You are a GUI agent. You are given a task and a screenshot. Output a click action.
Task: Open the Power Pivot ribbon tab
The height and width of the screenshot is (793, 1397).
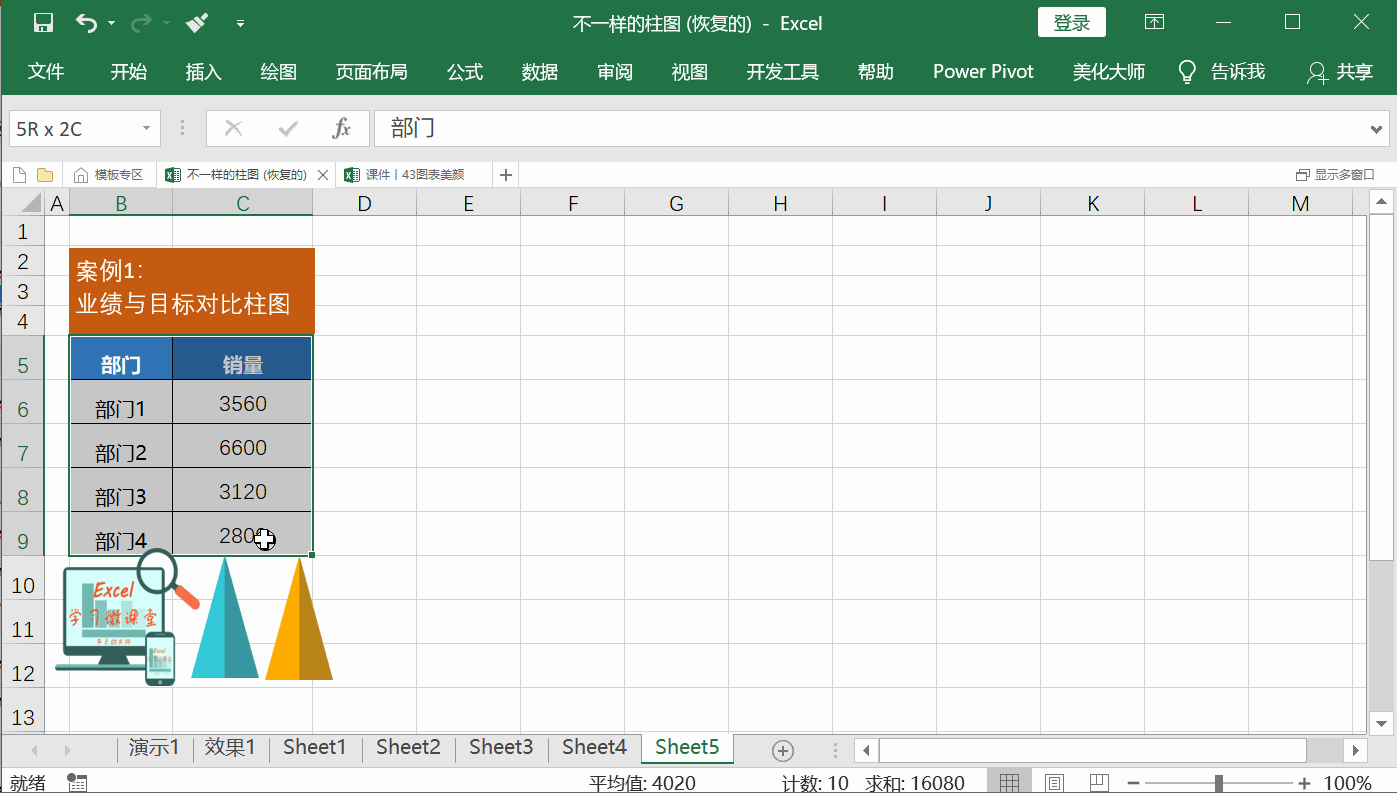pos(983,72)
